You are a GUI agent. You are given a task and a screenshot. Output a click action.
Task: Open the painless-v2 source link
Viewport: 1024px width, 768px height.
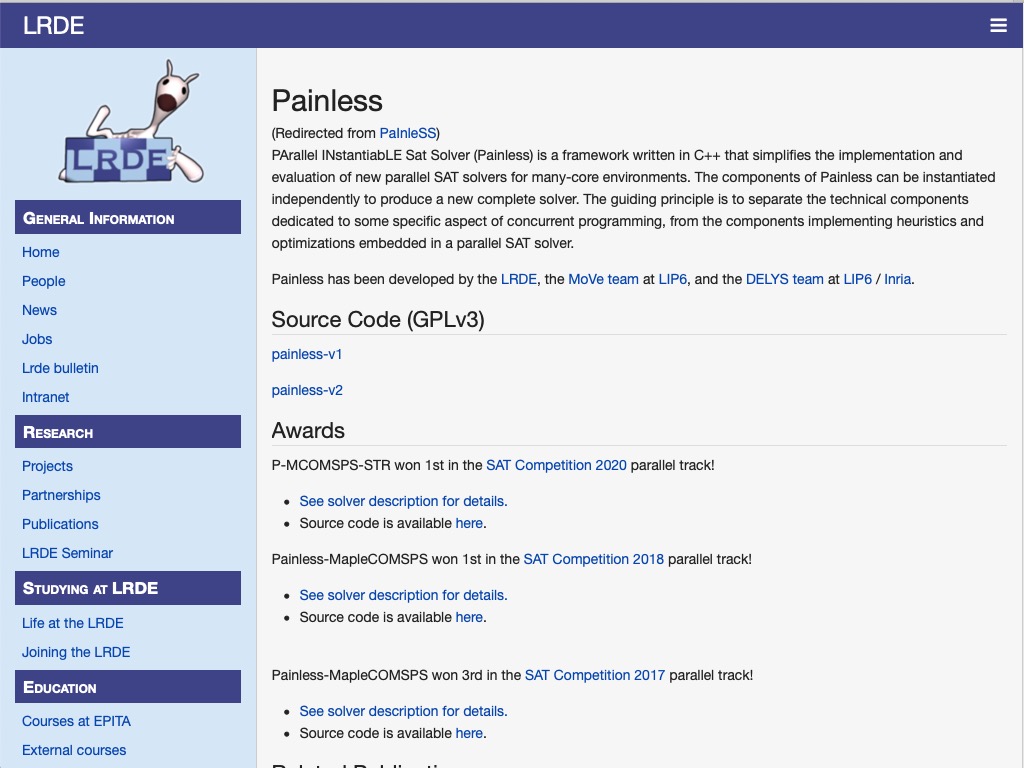pyautogui.click(x=306, y=389)
